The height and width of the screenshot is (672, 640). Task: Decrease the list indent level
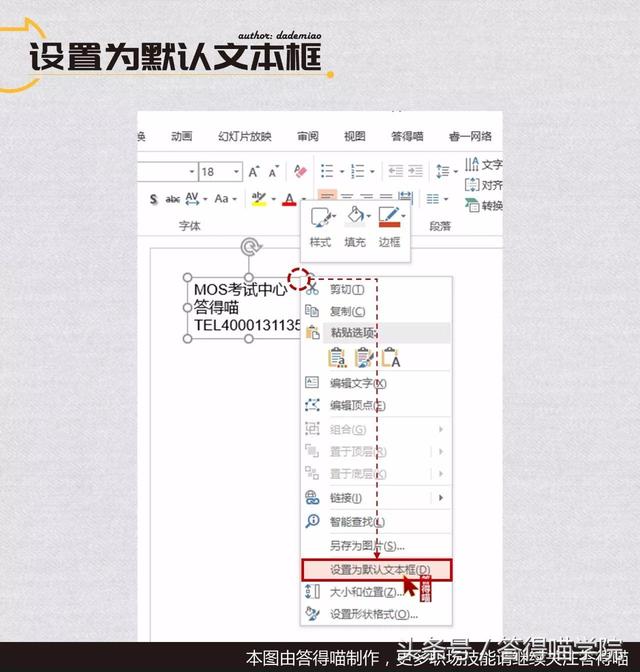(395, 171)
